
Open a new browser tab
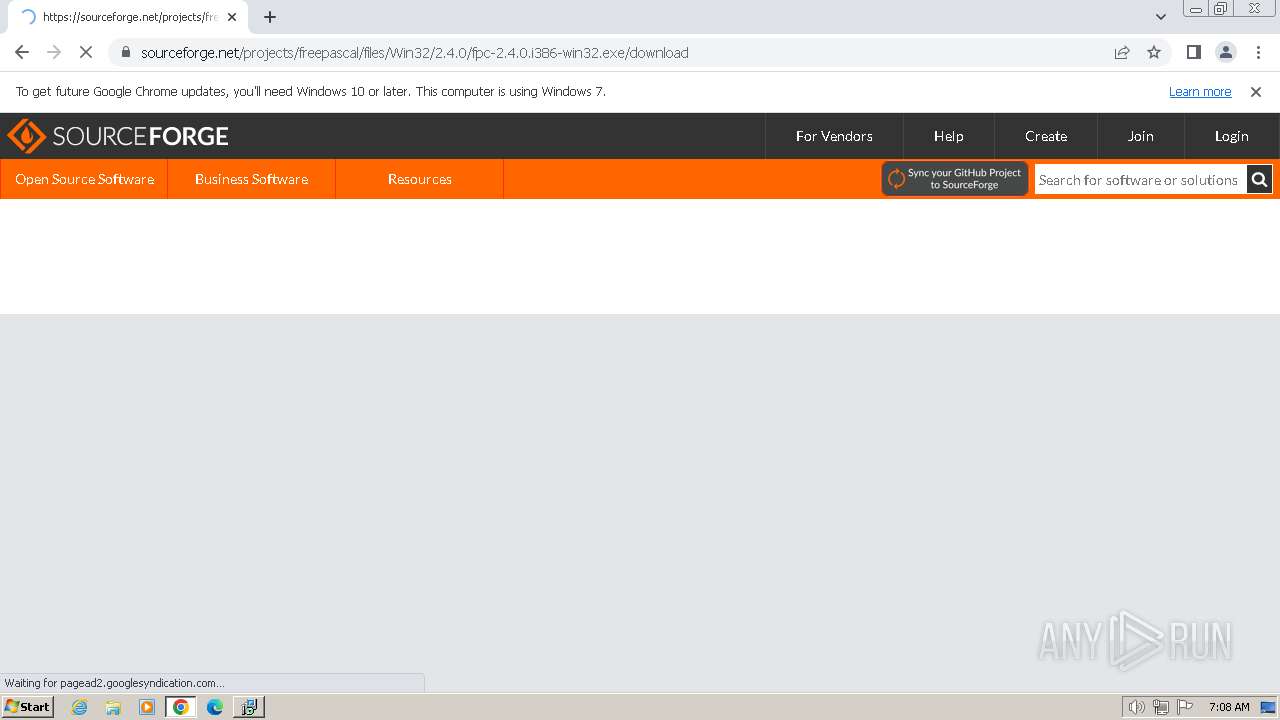pos(270,17)
